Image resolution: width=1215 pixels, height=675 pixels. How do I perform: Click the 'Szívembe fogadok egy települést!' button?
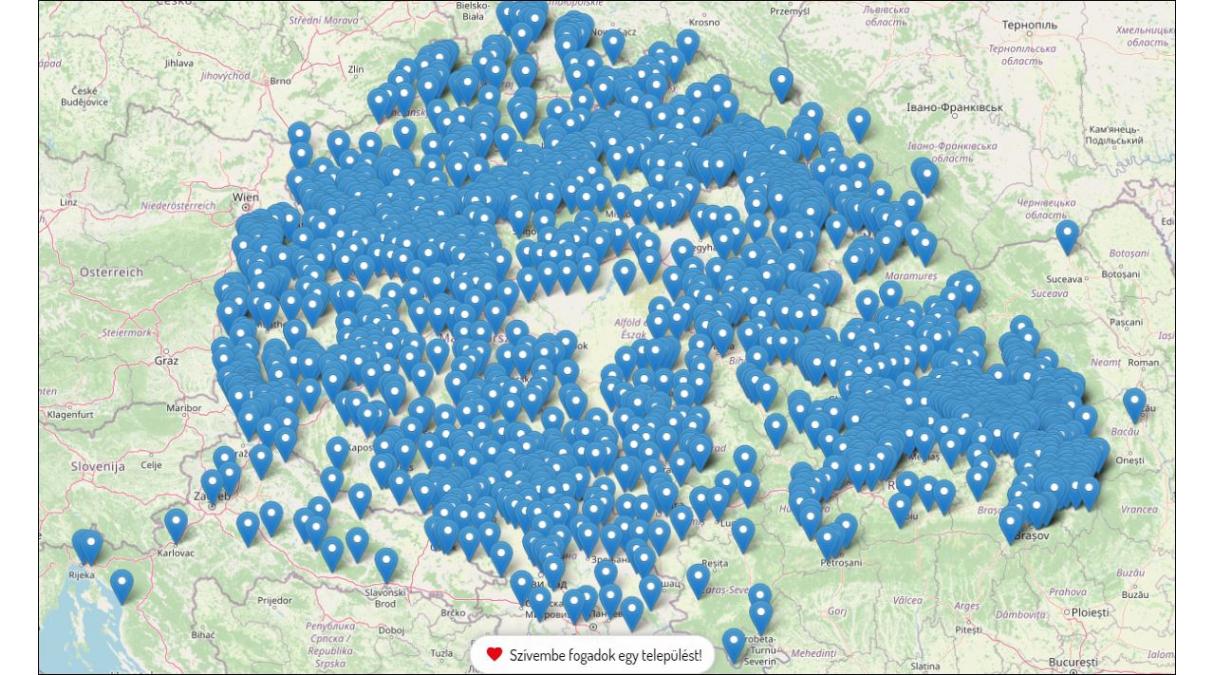[x=594, y=655]
